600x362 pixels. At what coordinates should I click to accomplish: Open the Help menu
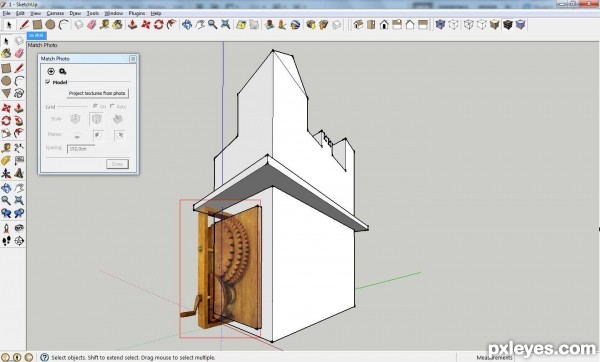pos(156,13)
